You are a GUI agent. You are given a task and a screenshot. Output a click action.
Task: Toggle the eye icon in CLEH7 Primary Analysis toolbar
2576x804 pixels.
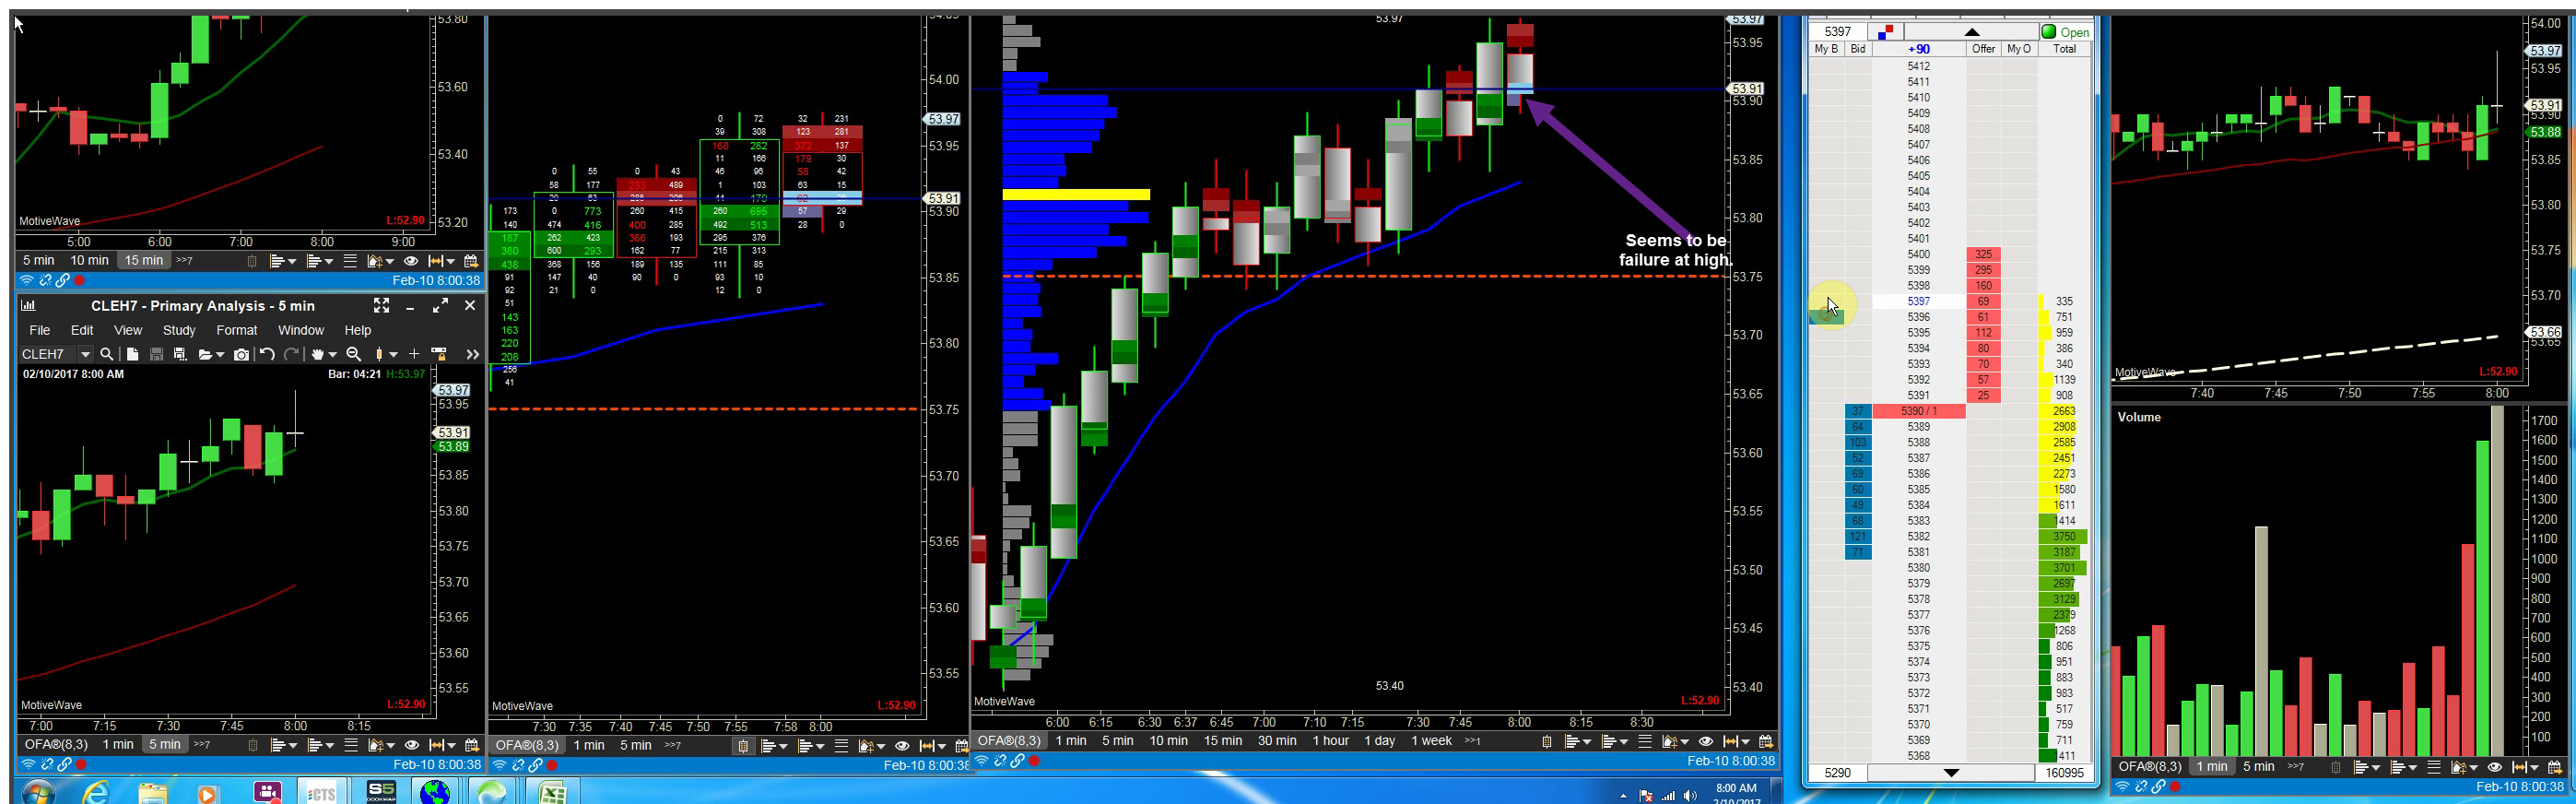tap(411, 745)
